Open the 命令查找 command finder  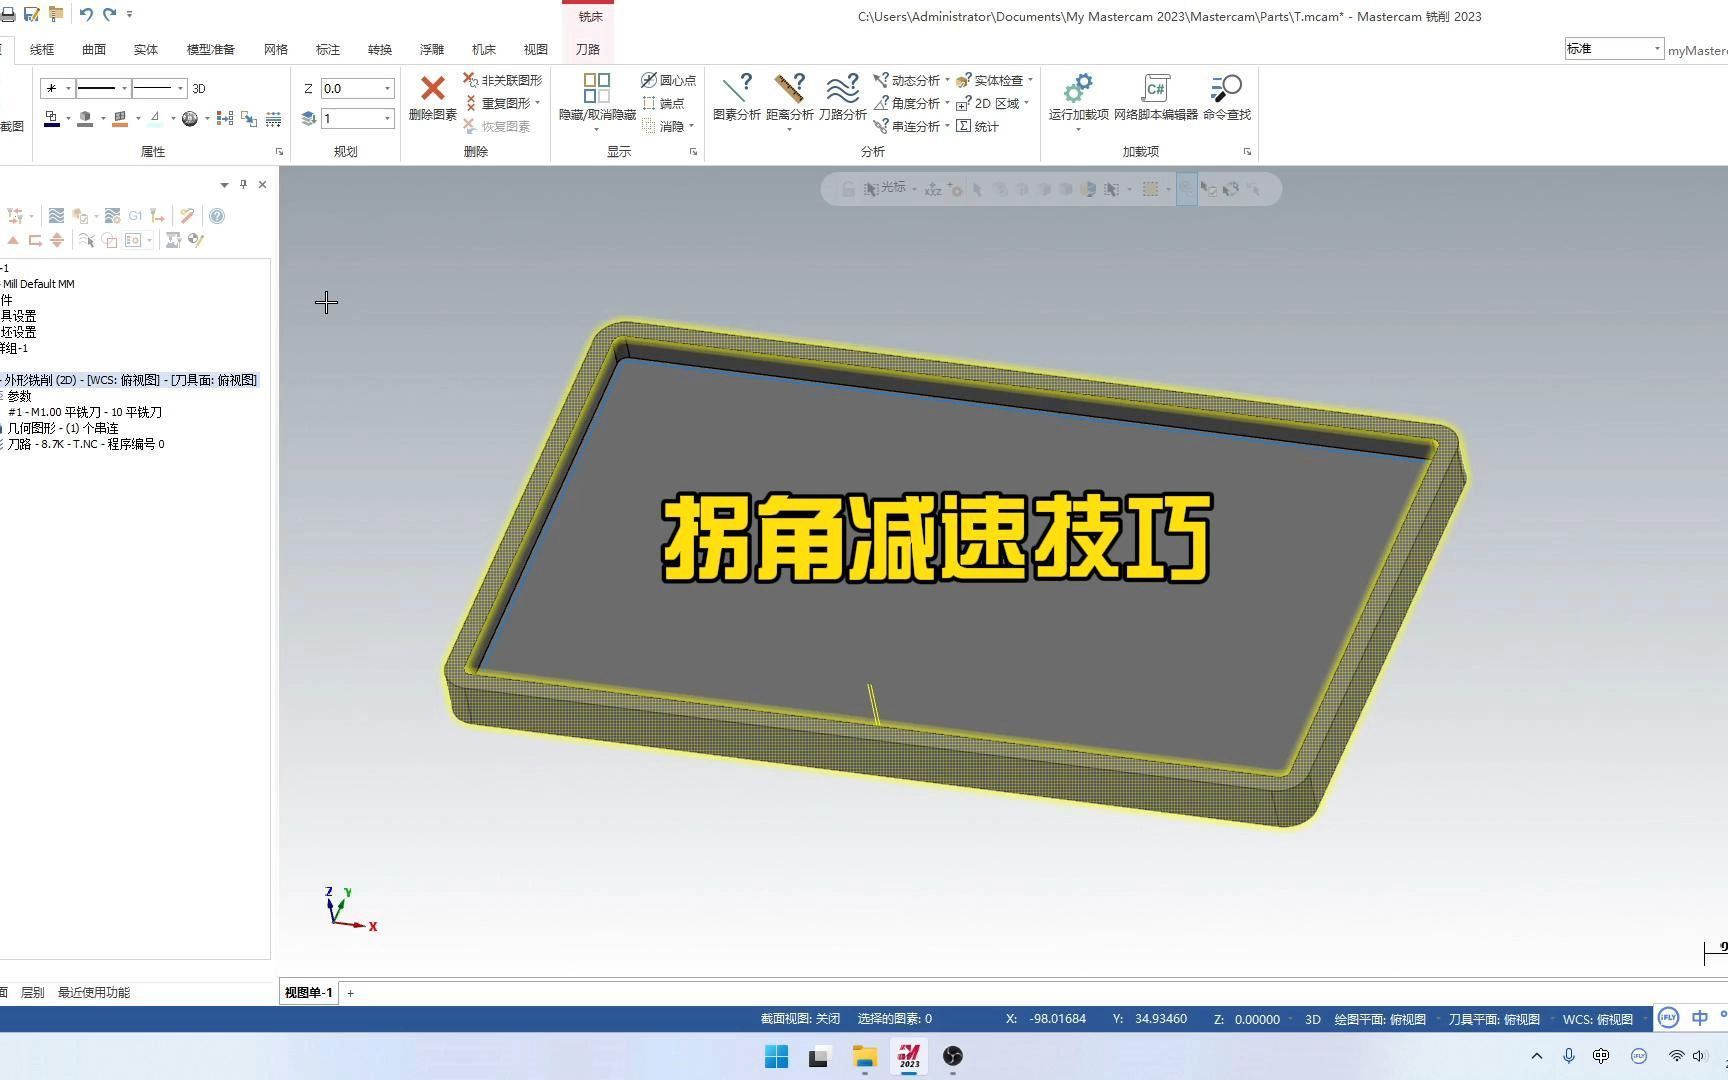[1225, 97]
